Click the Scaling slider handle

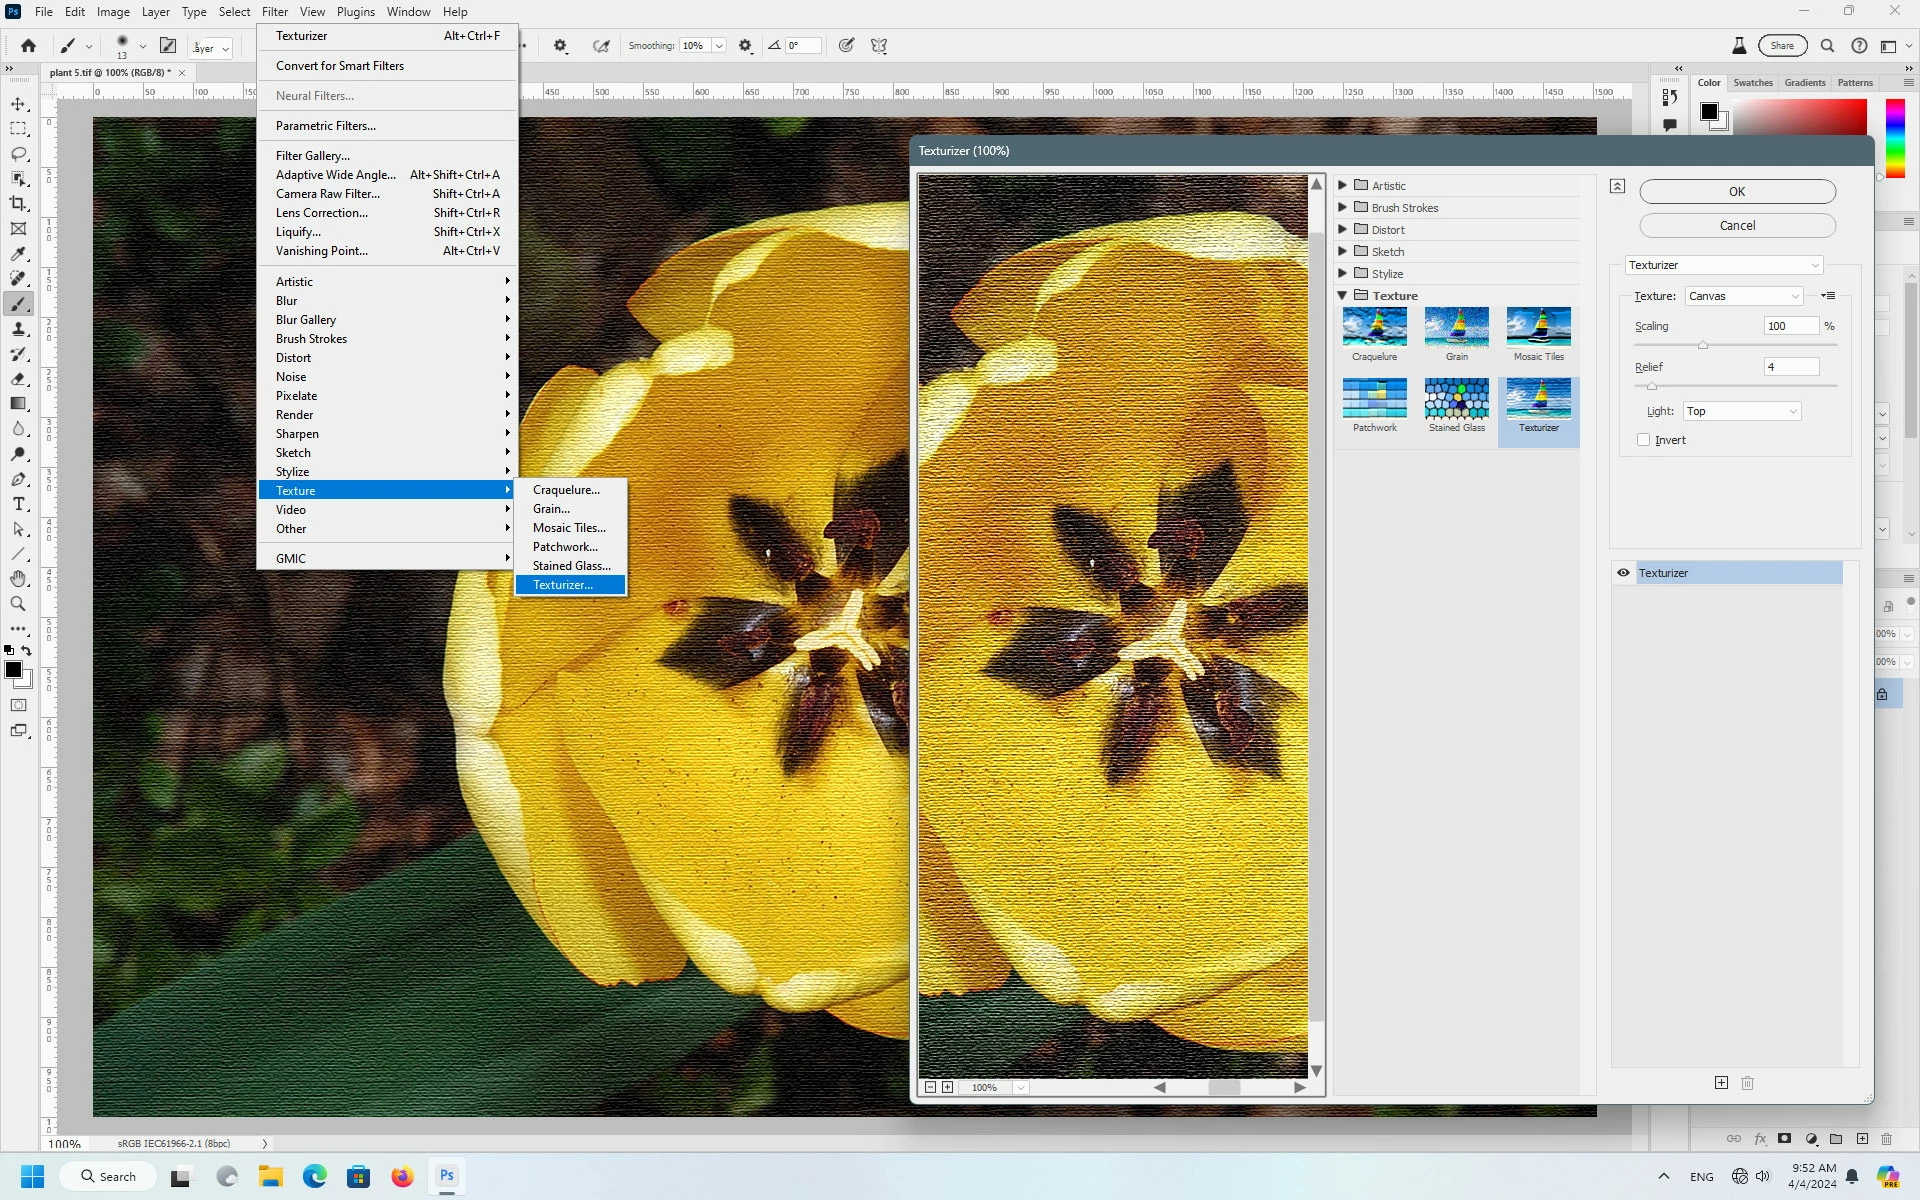click(1703, 345)
